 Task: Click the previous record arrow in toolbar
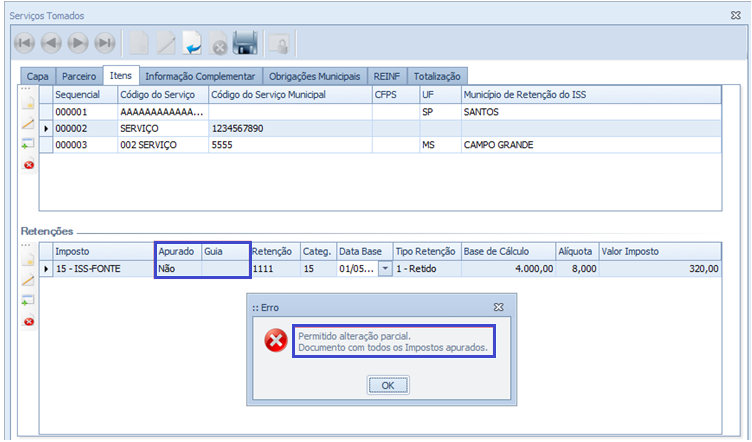pos(50,43)
